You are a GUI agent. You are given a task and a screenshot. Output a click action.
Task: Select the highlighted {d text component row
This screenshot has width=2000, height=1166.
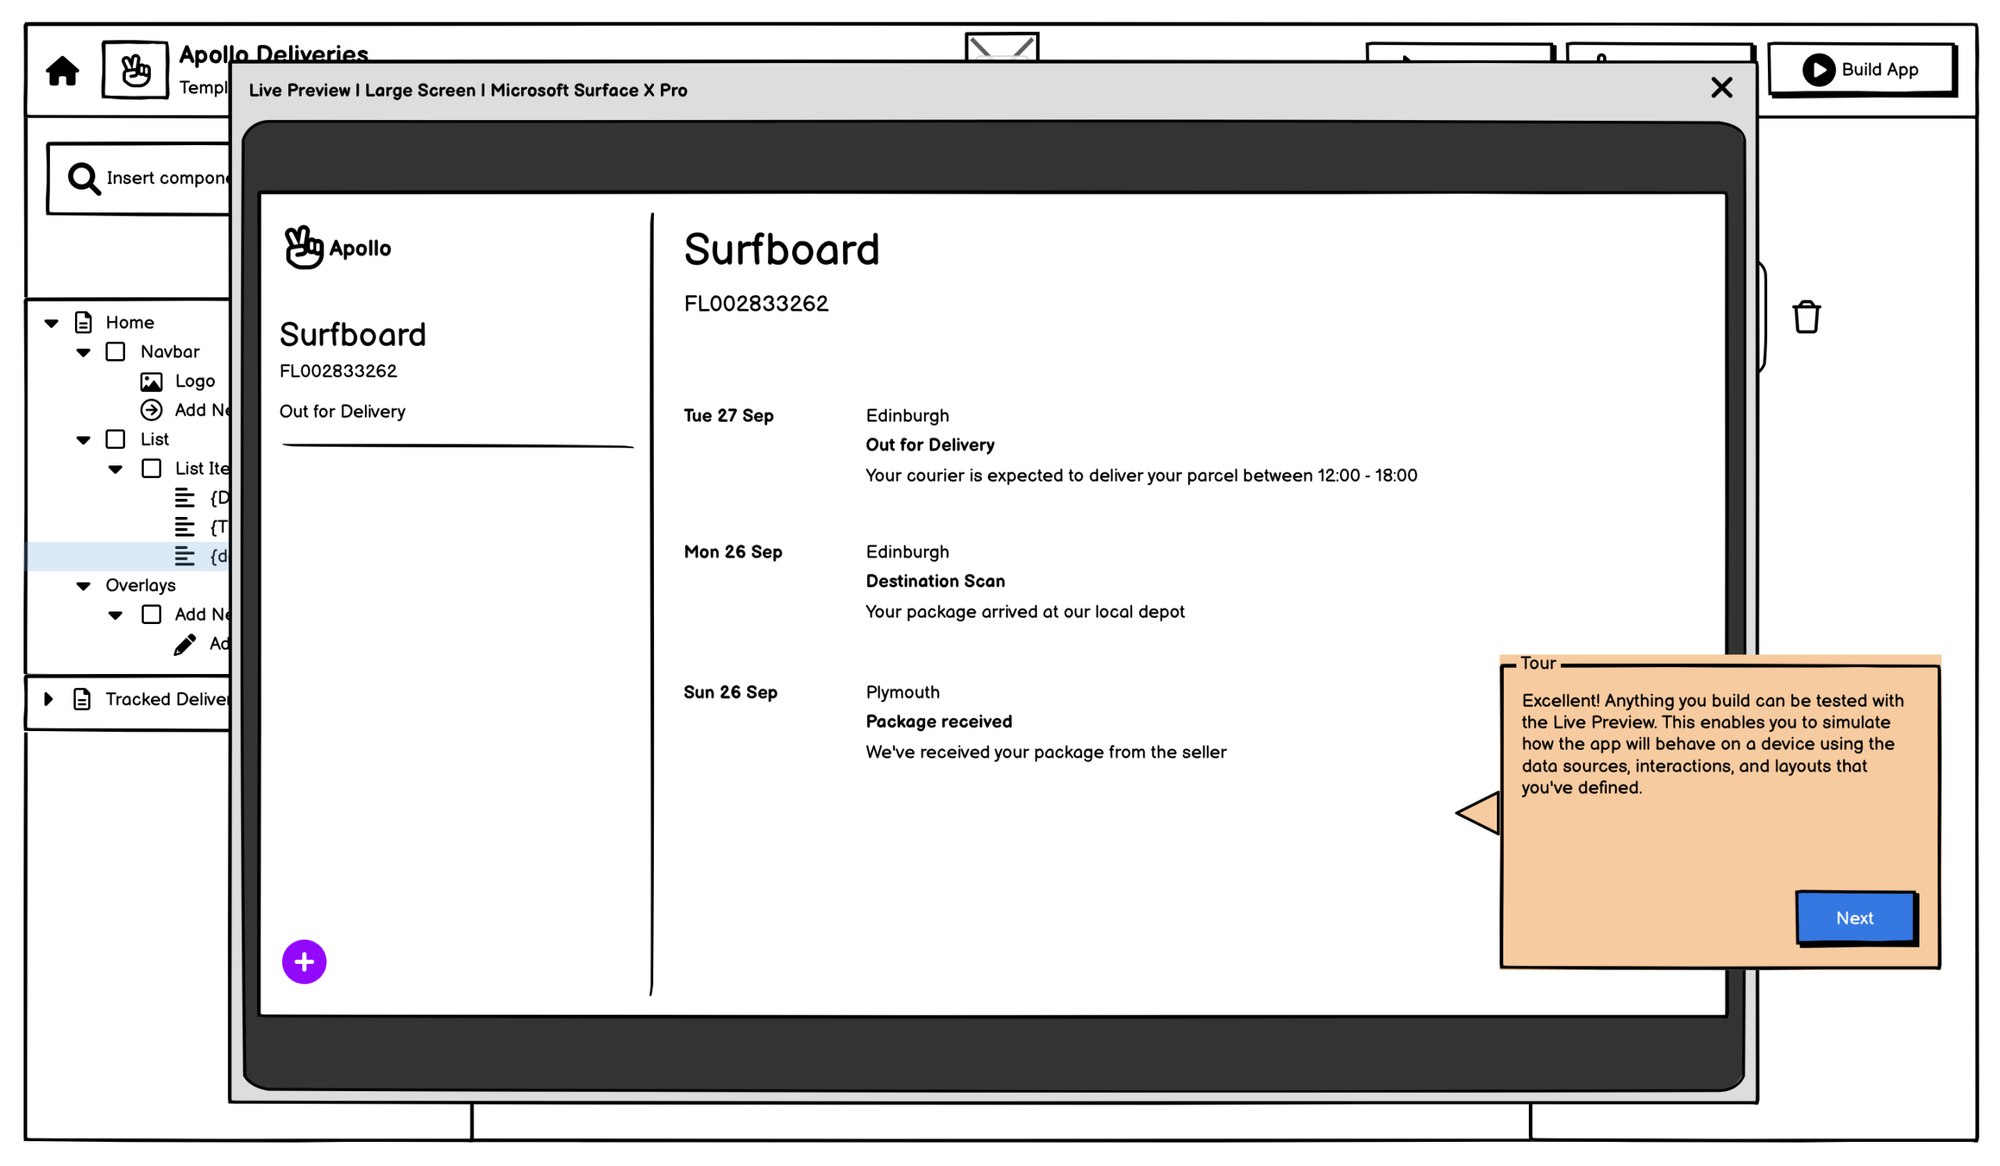(x=128, y=556)
